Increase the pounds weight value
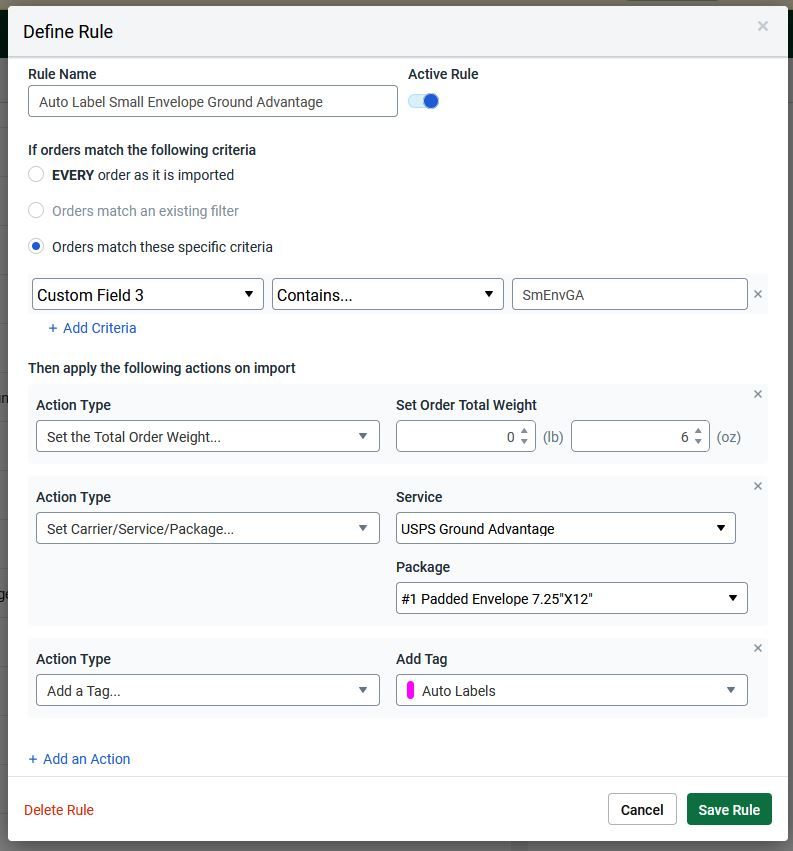Screen dimensions: 793x851 coord(524,431)
